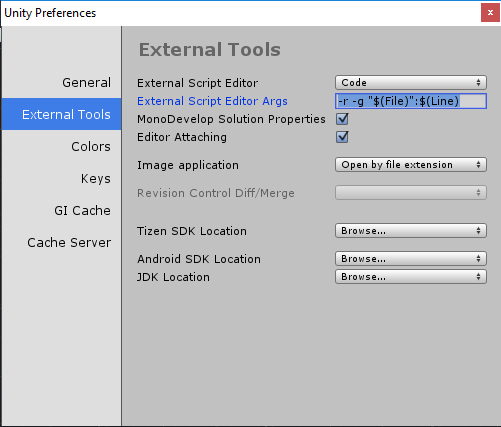
Task: Click the Unity Preferences window title
Action: pos(50,13)
